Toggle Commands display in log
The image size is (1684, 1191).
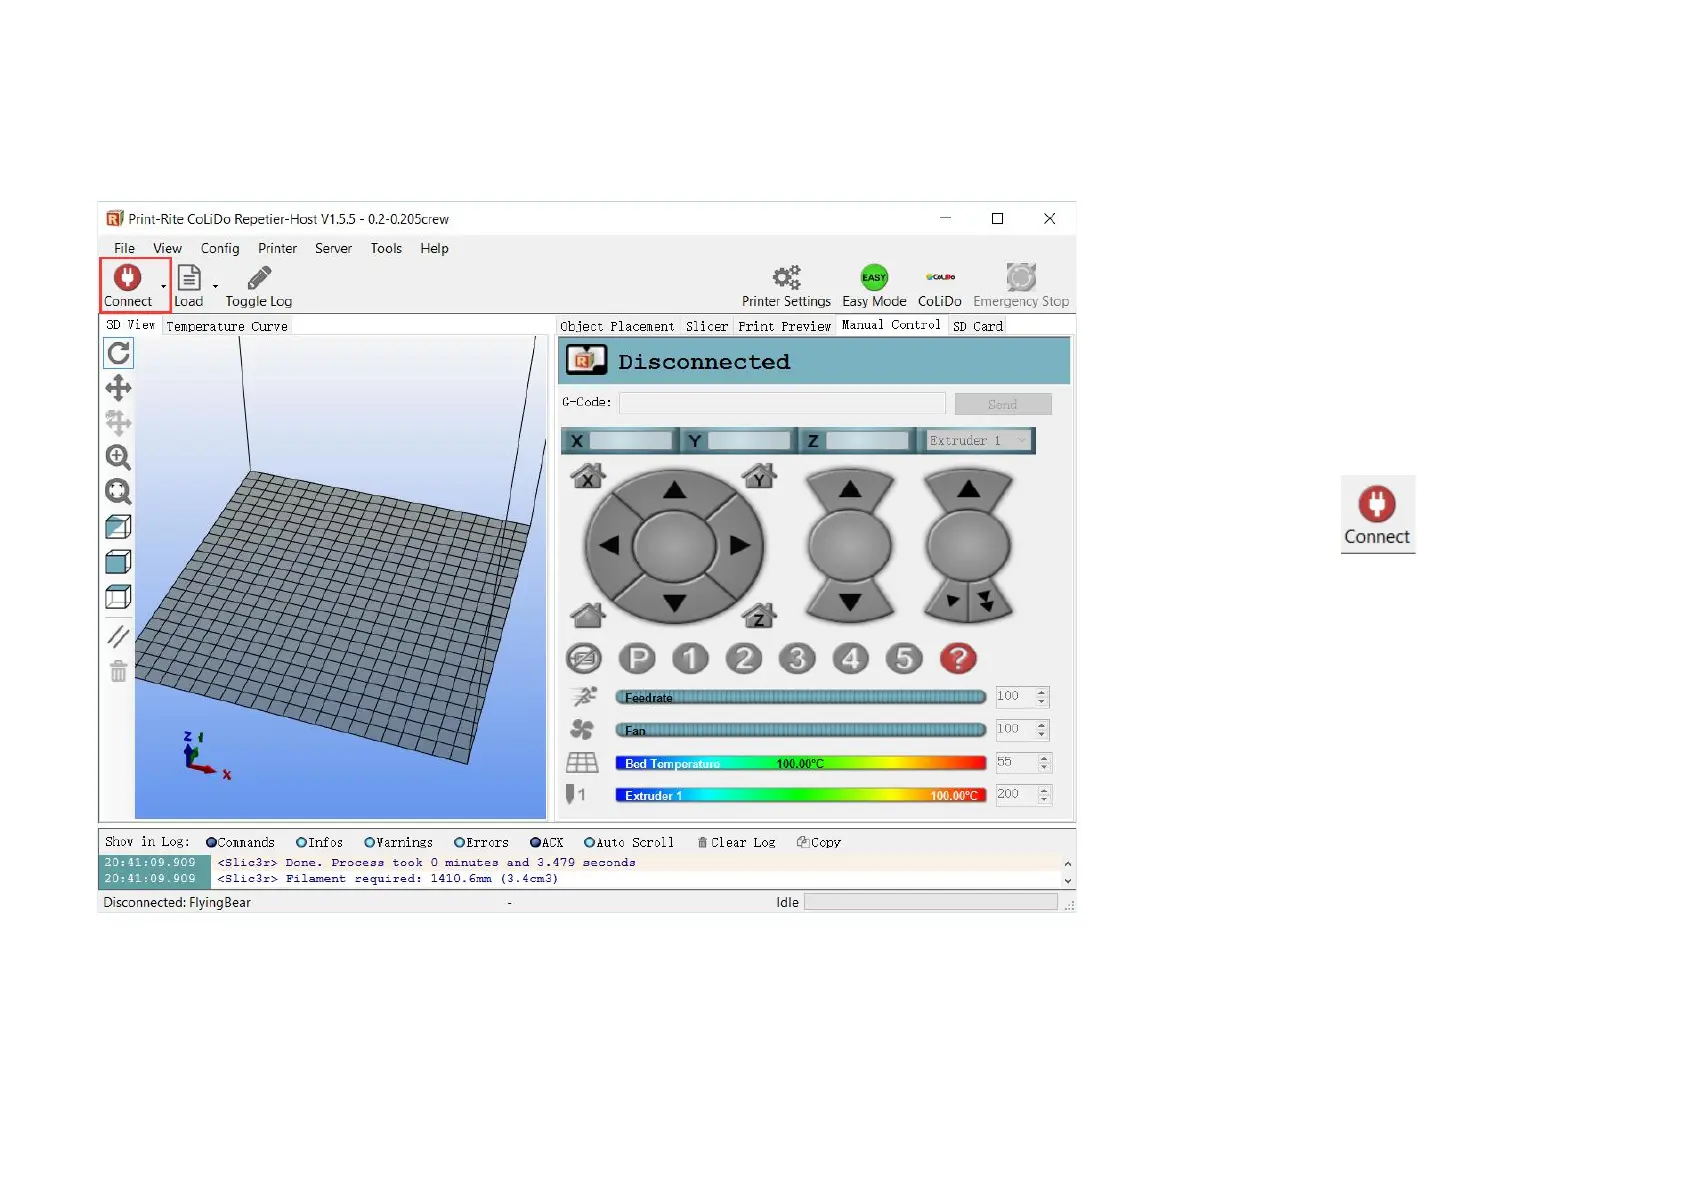[x=211, y=843]
